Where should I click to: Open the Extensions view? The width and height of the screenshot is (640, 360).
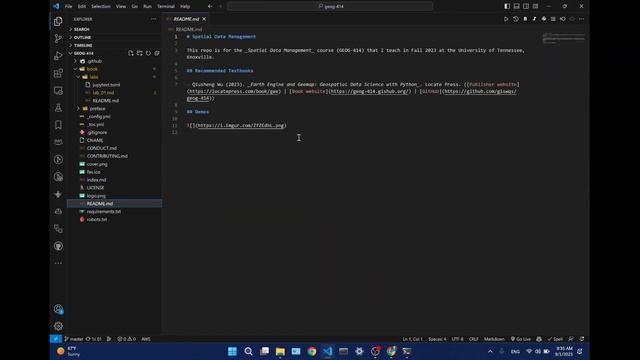click(58, 73)
